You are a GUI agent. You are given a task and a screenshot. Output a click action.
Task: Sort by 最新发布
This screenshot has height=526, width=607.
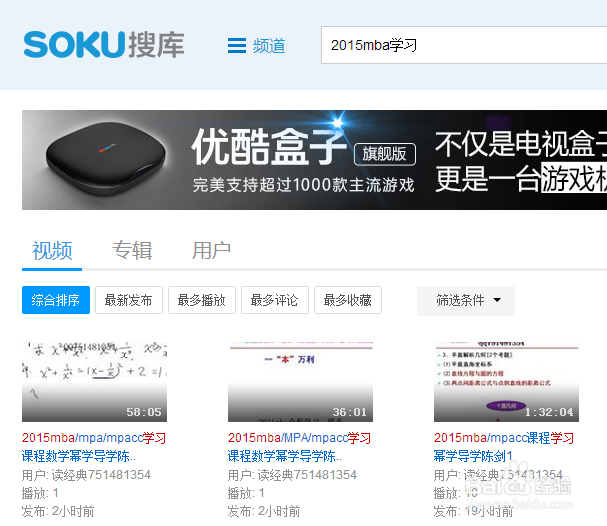tap(129, 300)
